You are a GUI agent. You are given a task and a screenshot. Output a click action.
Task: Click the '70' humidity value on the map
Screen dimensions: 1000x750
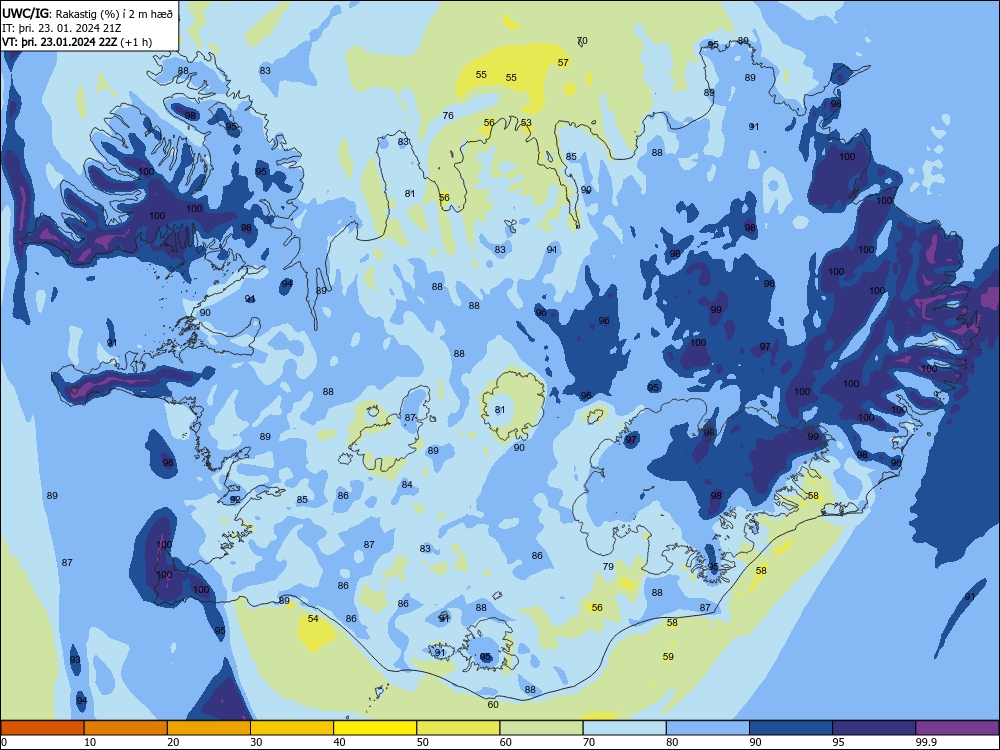click(582, 41)
